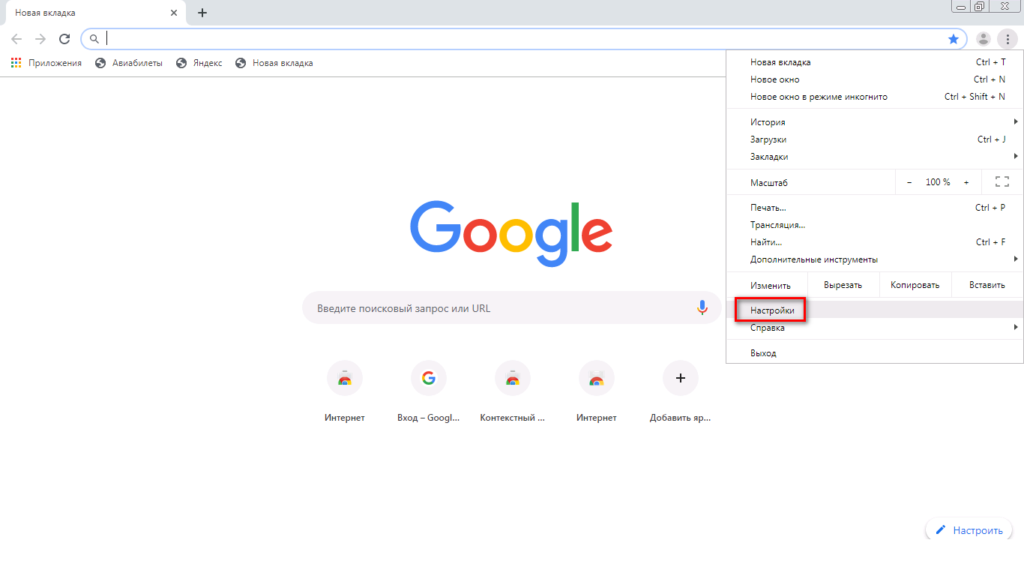This screenshot has height=576, width=1024.
Task: Click the Google logo
Action: coord(511,233)
